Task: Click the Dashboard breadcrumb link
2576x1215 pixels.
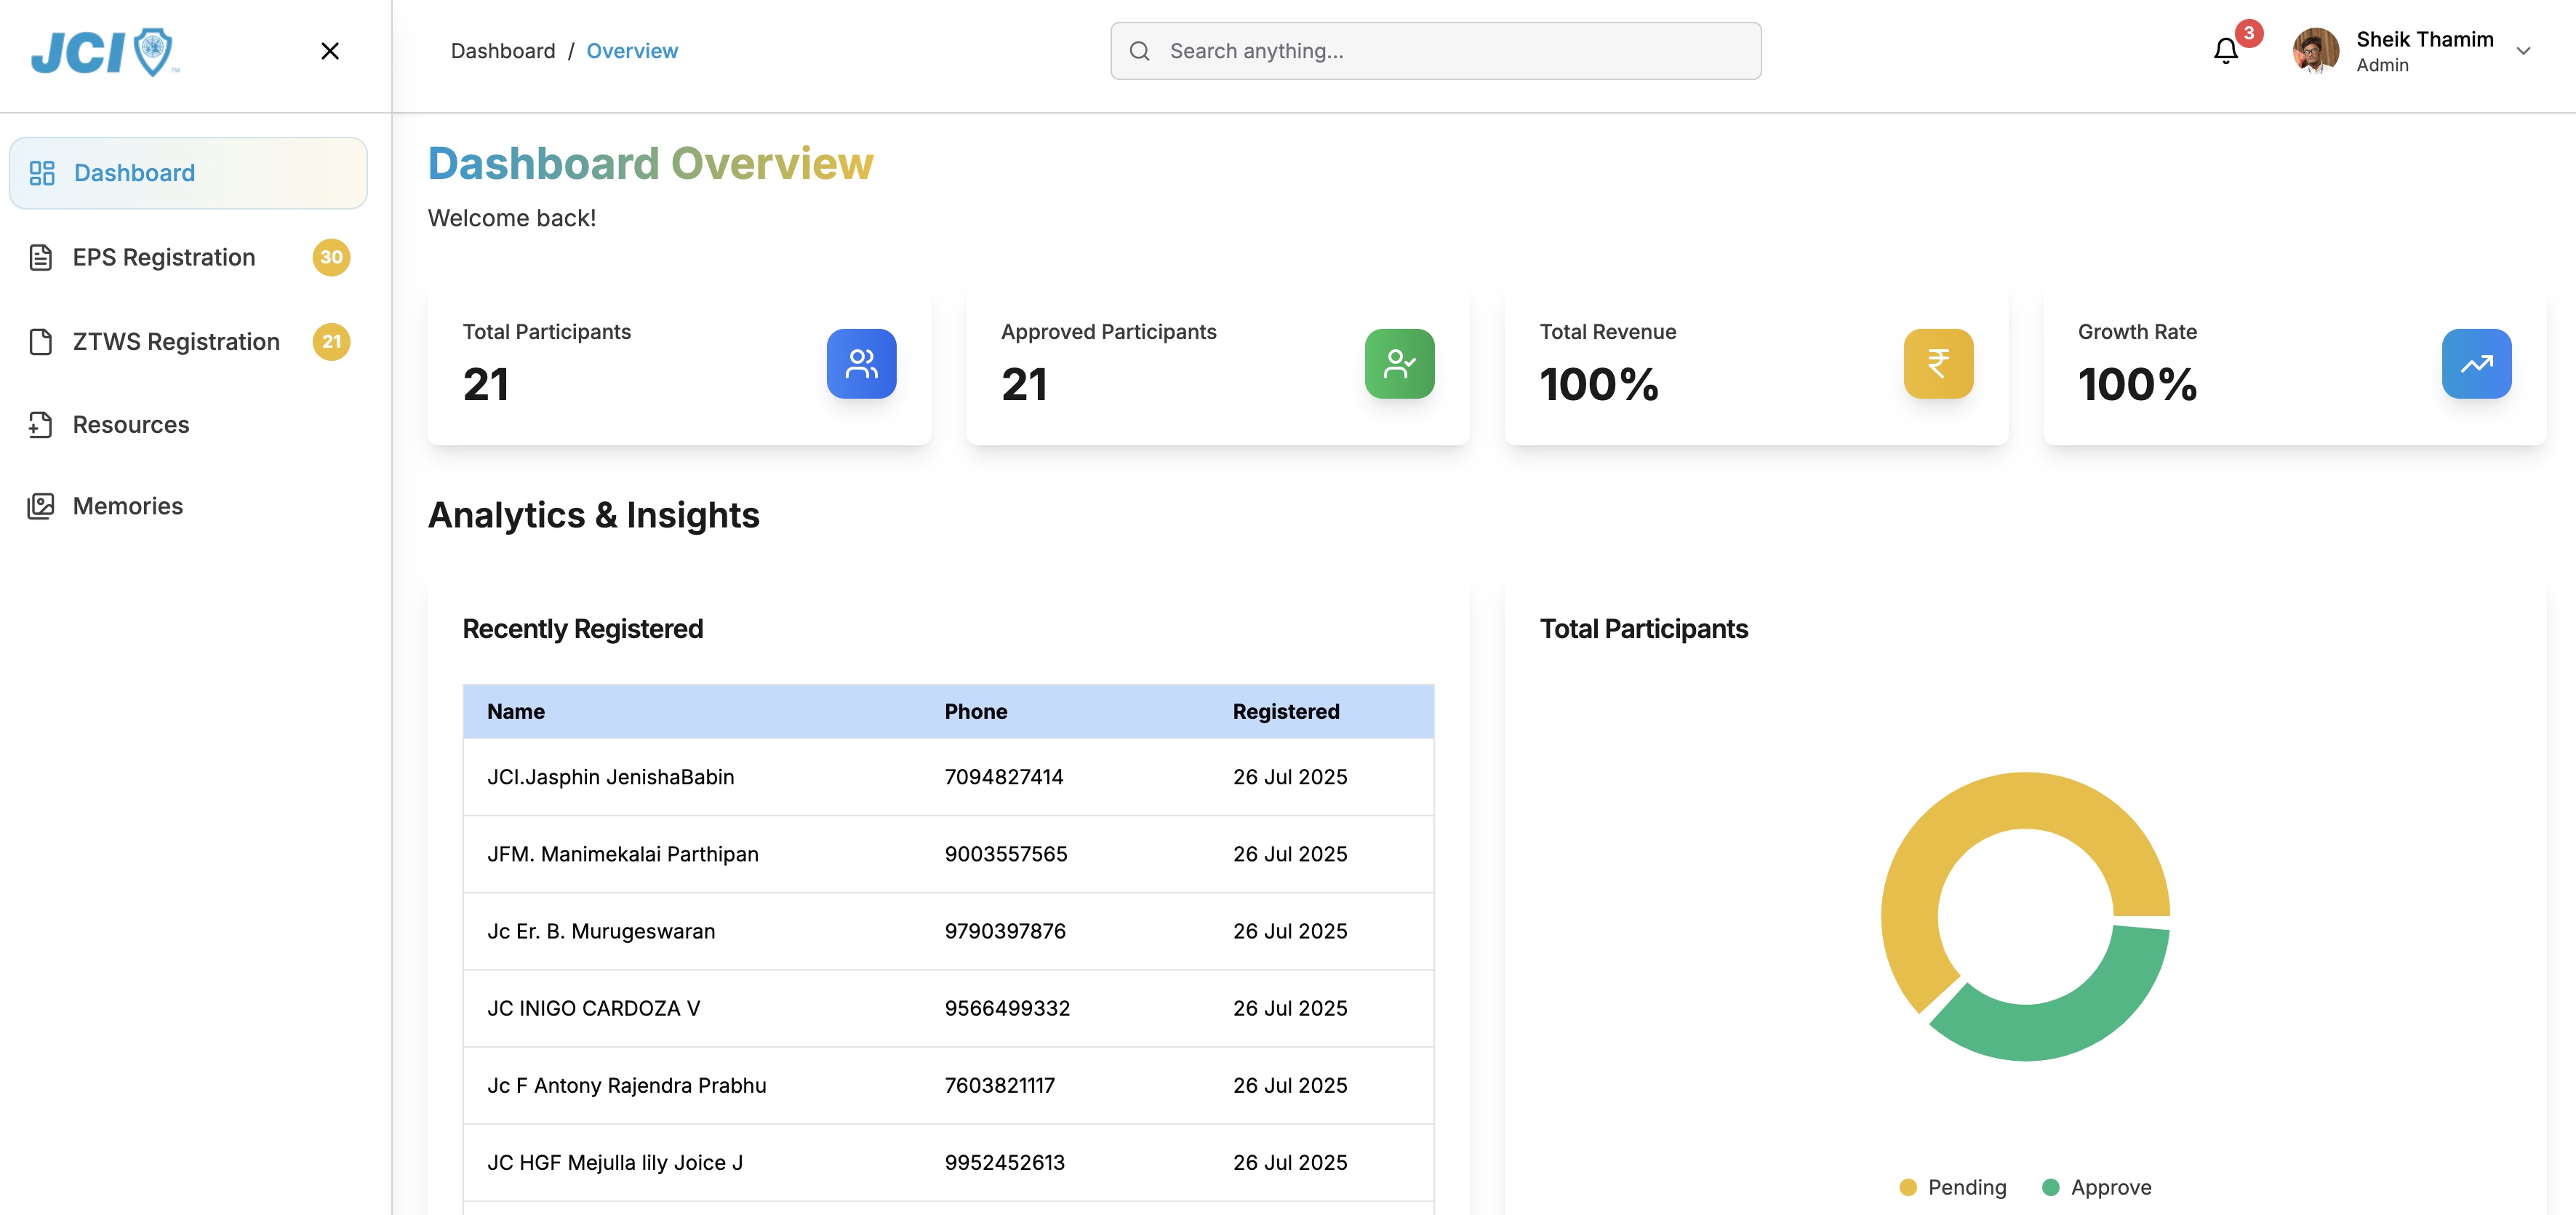Action: pyautogui.click(x=502, y=51)
